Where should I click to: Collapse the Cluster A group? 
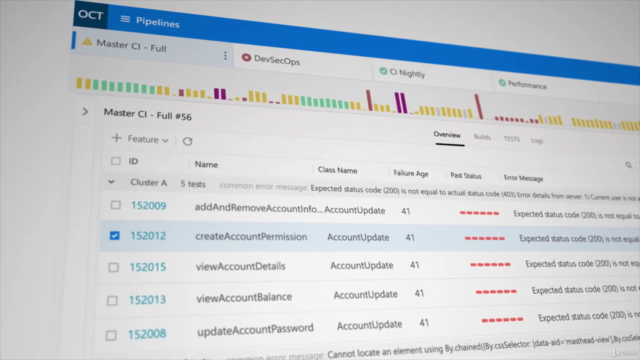pyautogui.click(x=111, y=182)
